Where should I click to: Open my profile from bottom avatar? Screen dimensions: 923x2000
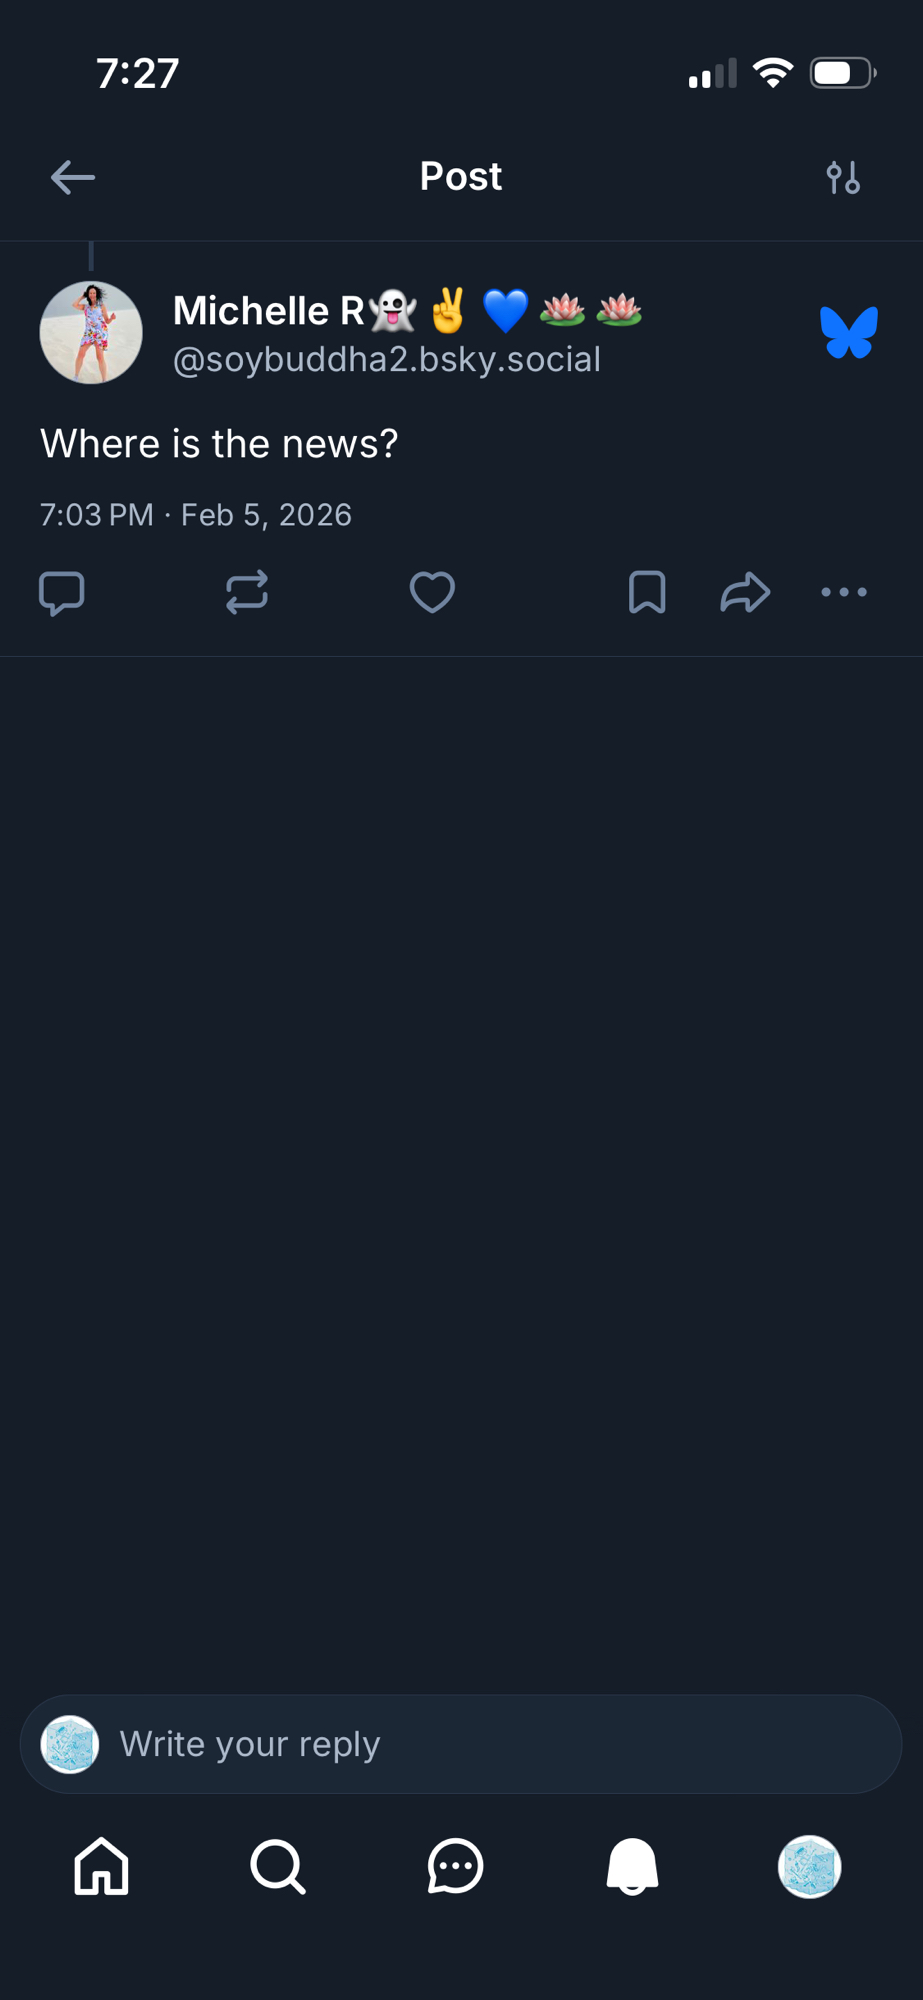pos(809,1866)
